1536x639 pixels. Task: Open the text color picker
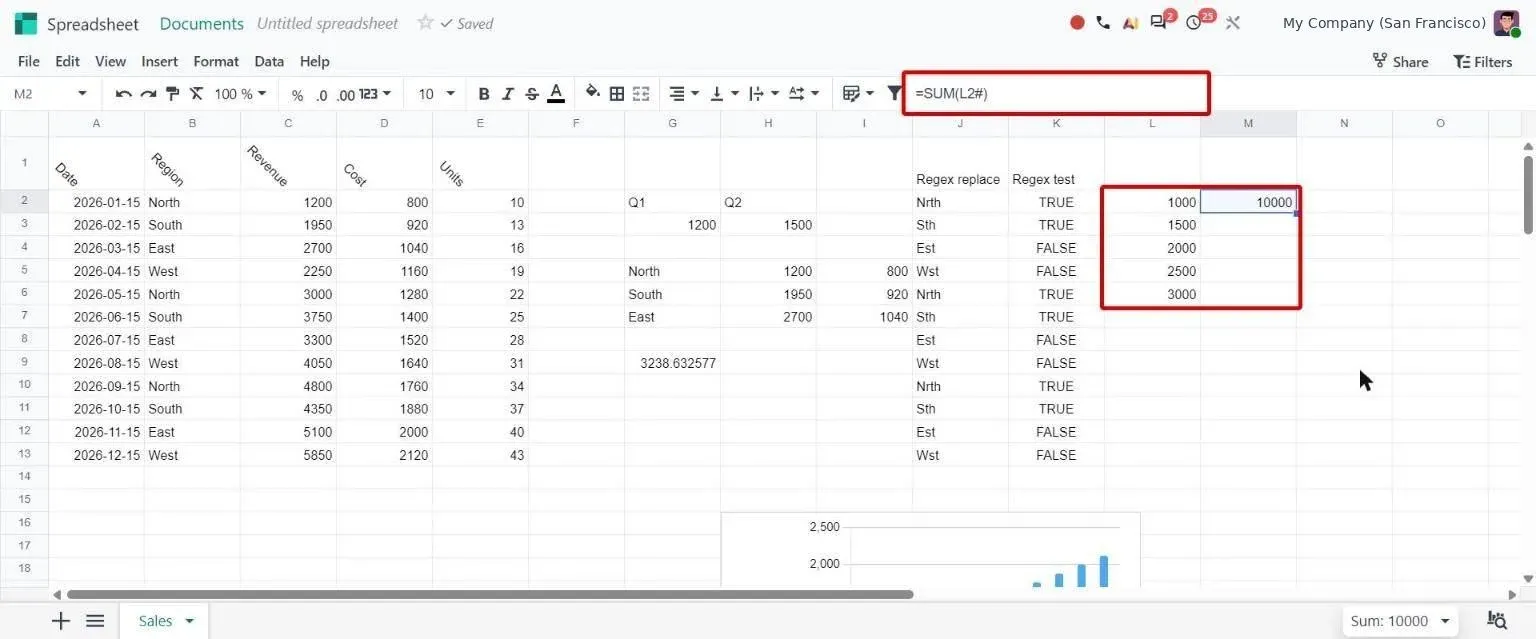tap(556, 94)
